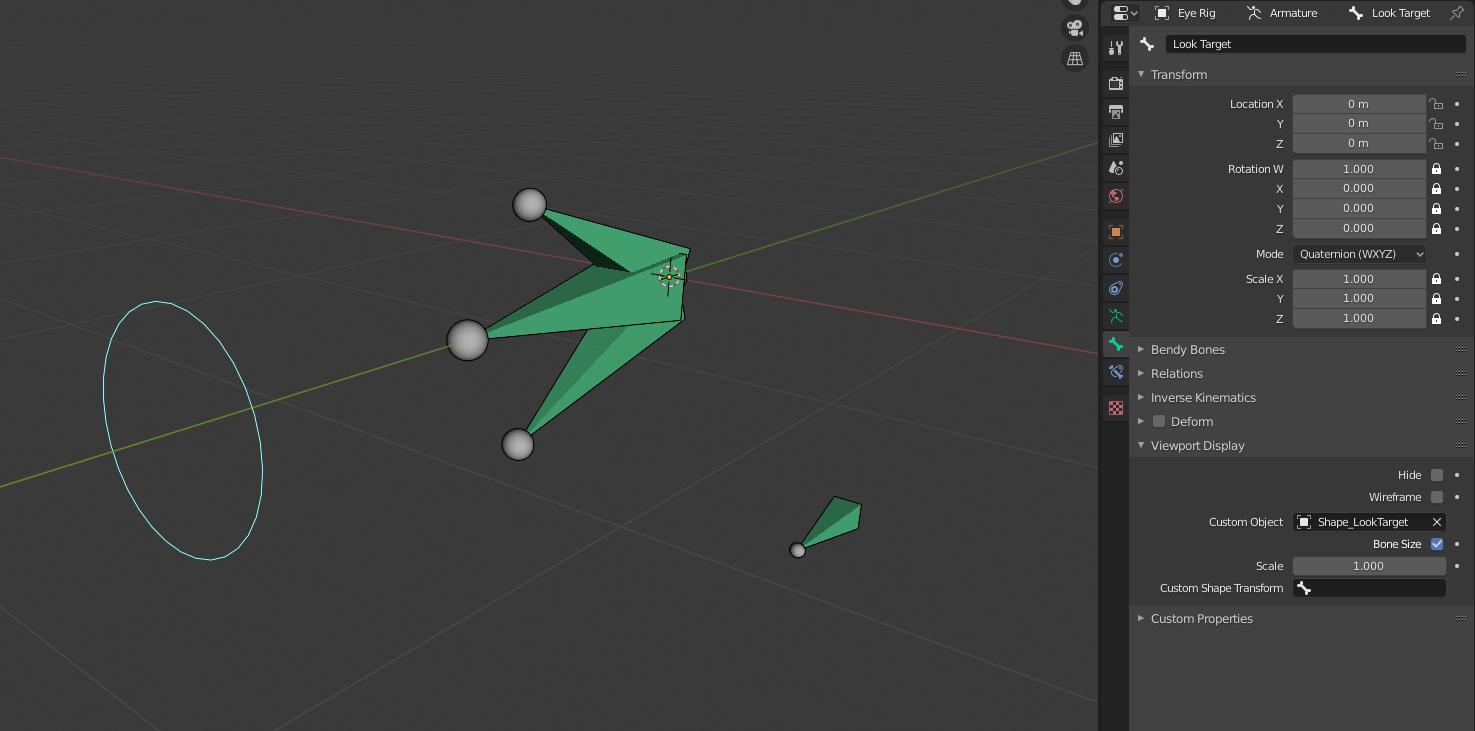This screenshot has width=1475, height=731.
Task: Toggle the Rotation W lock
Action: coord(1436,169)
